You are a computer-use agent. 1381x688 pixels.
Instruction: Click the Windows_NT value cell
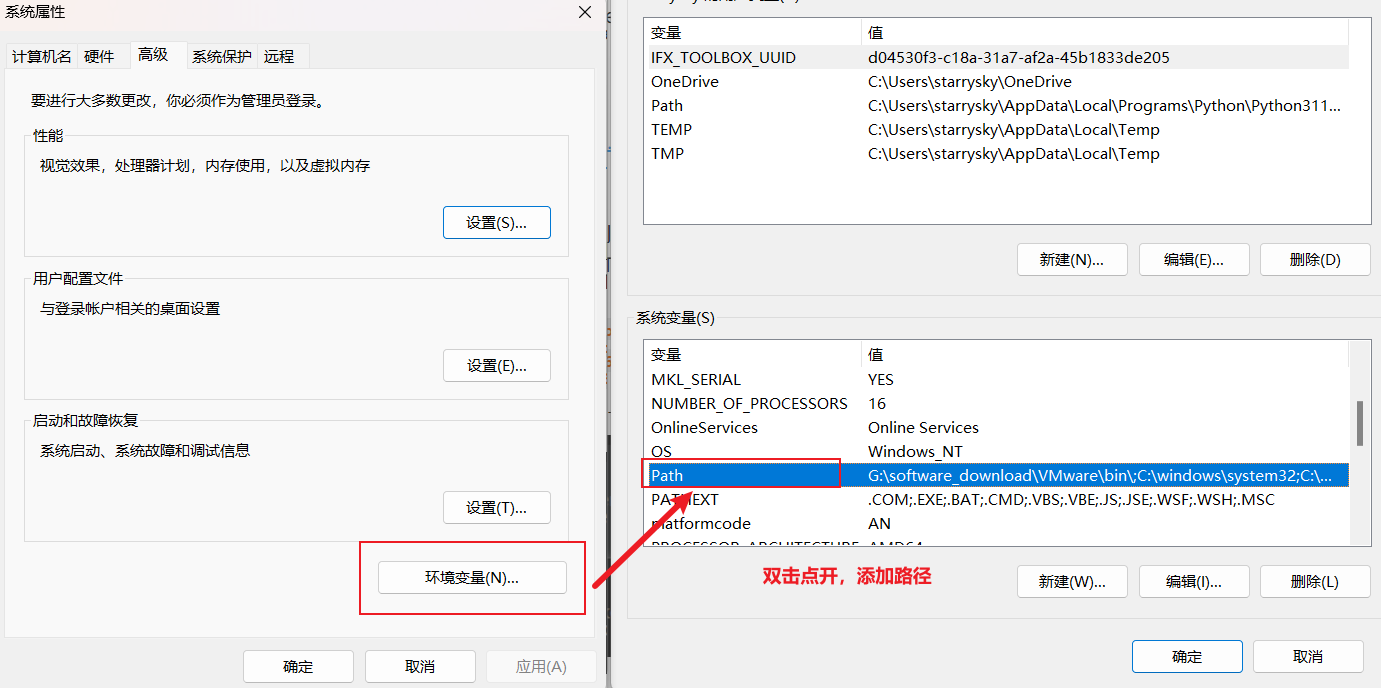click(x=915, y=452)
